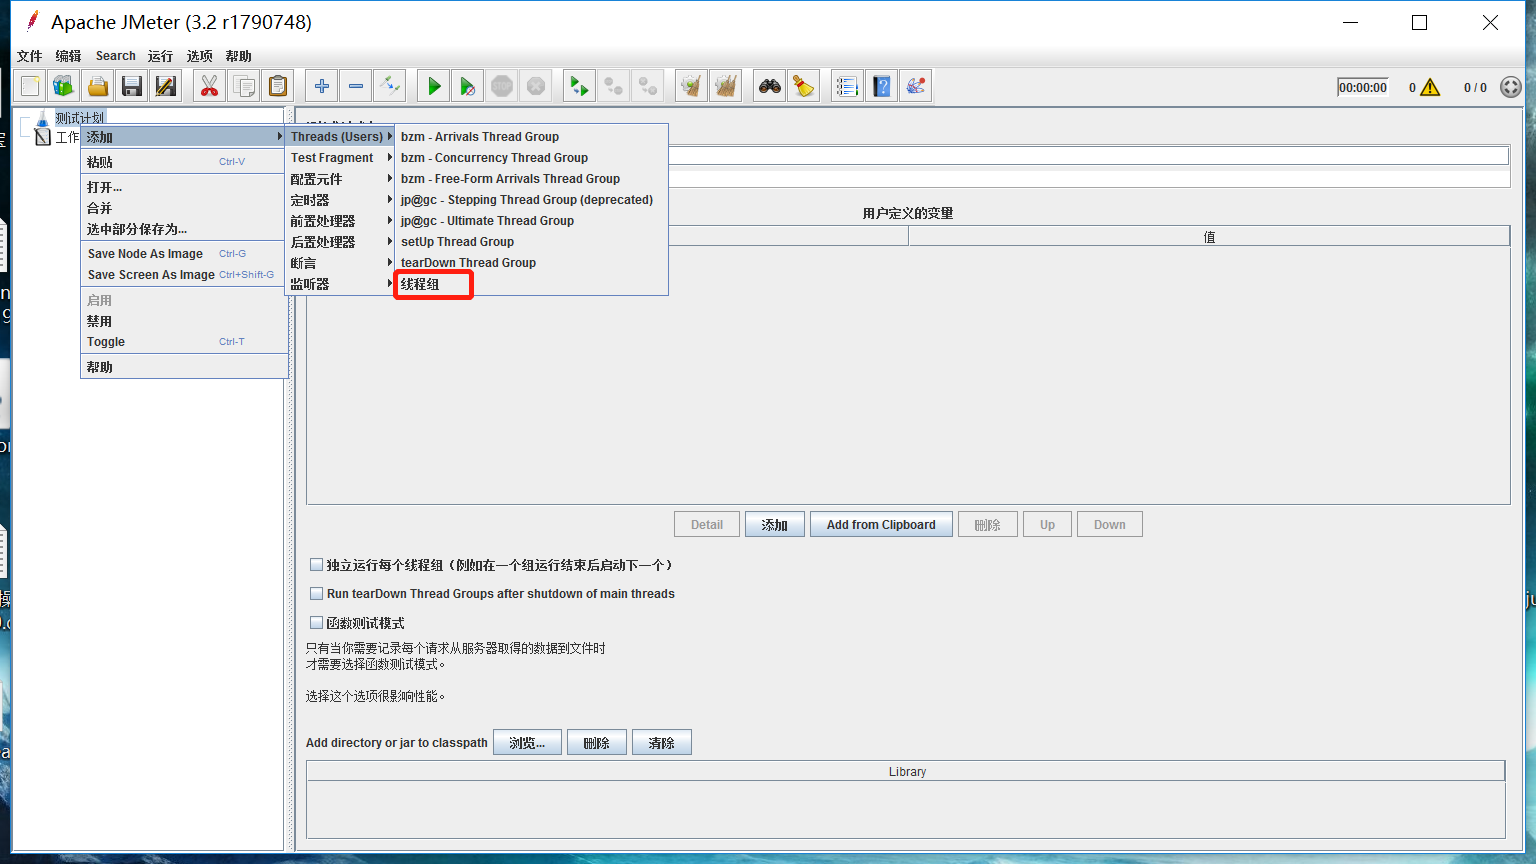The width and height of the screenshot is (1536, 864).
Task: Toggle Run tearDown Thread Groups checkbox
Action: 316,593
